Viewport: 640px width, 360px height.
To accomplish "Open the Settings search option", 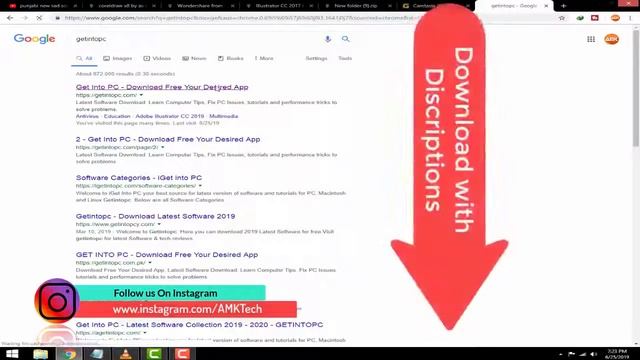I will coord(316,58).
